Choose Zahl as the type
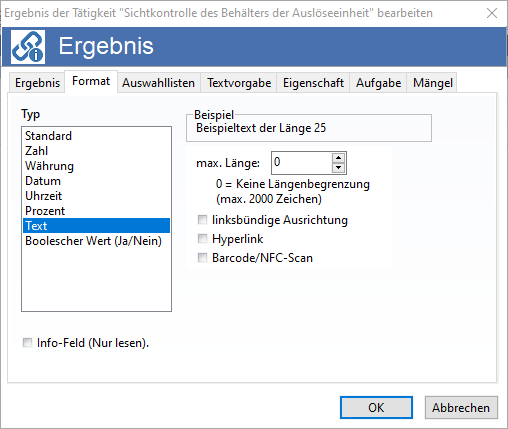This screenshot has width=508, height=429. (96, 151)
